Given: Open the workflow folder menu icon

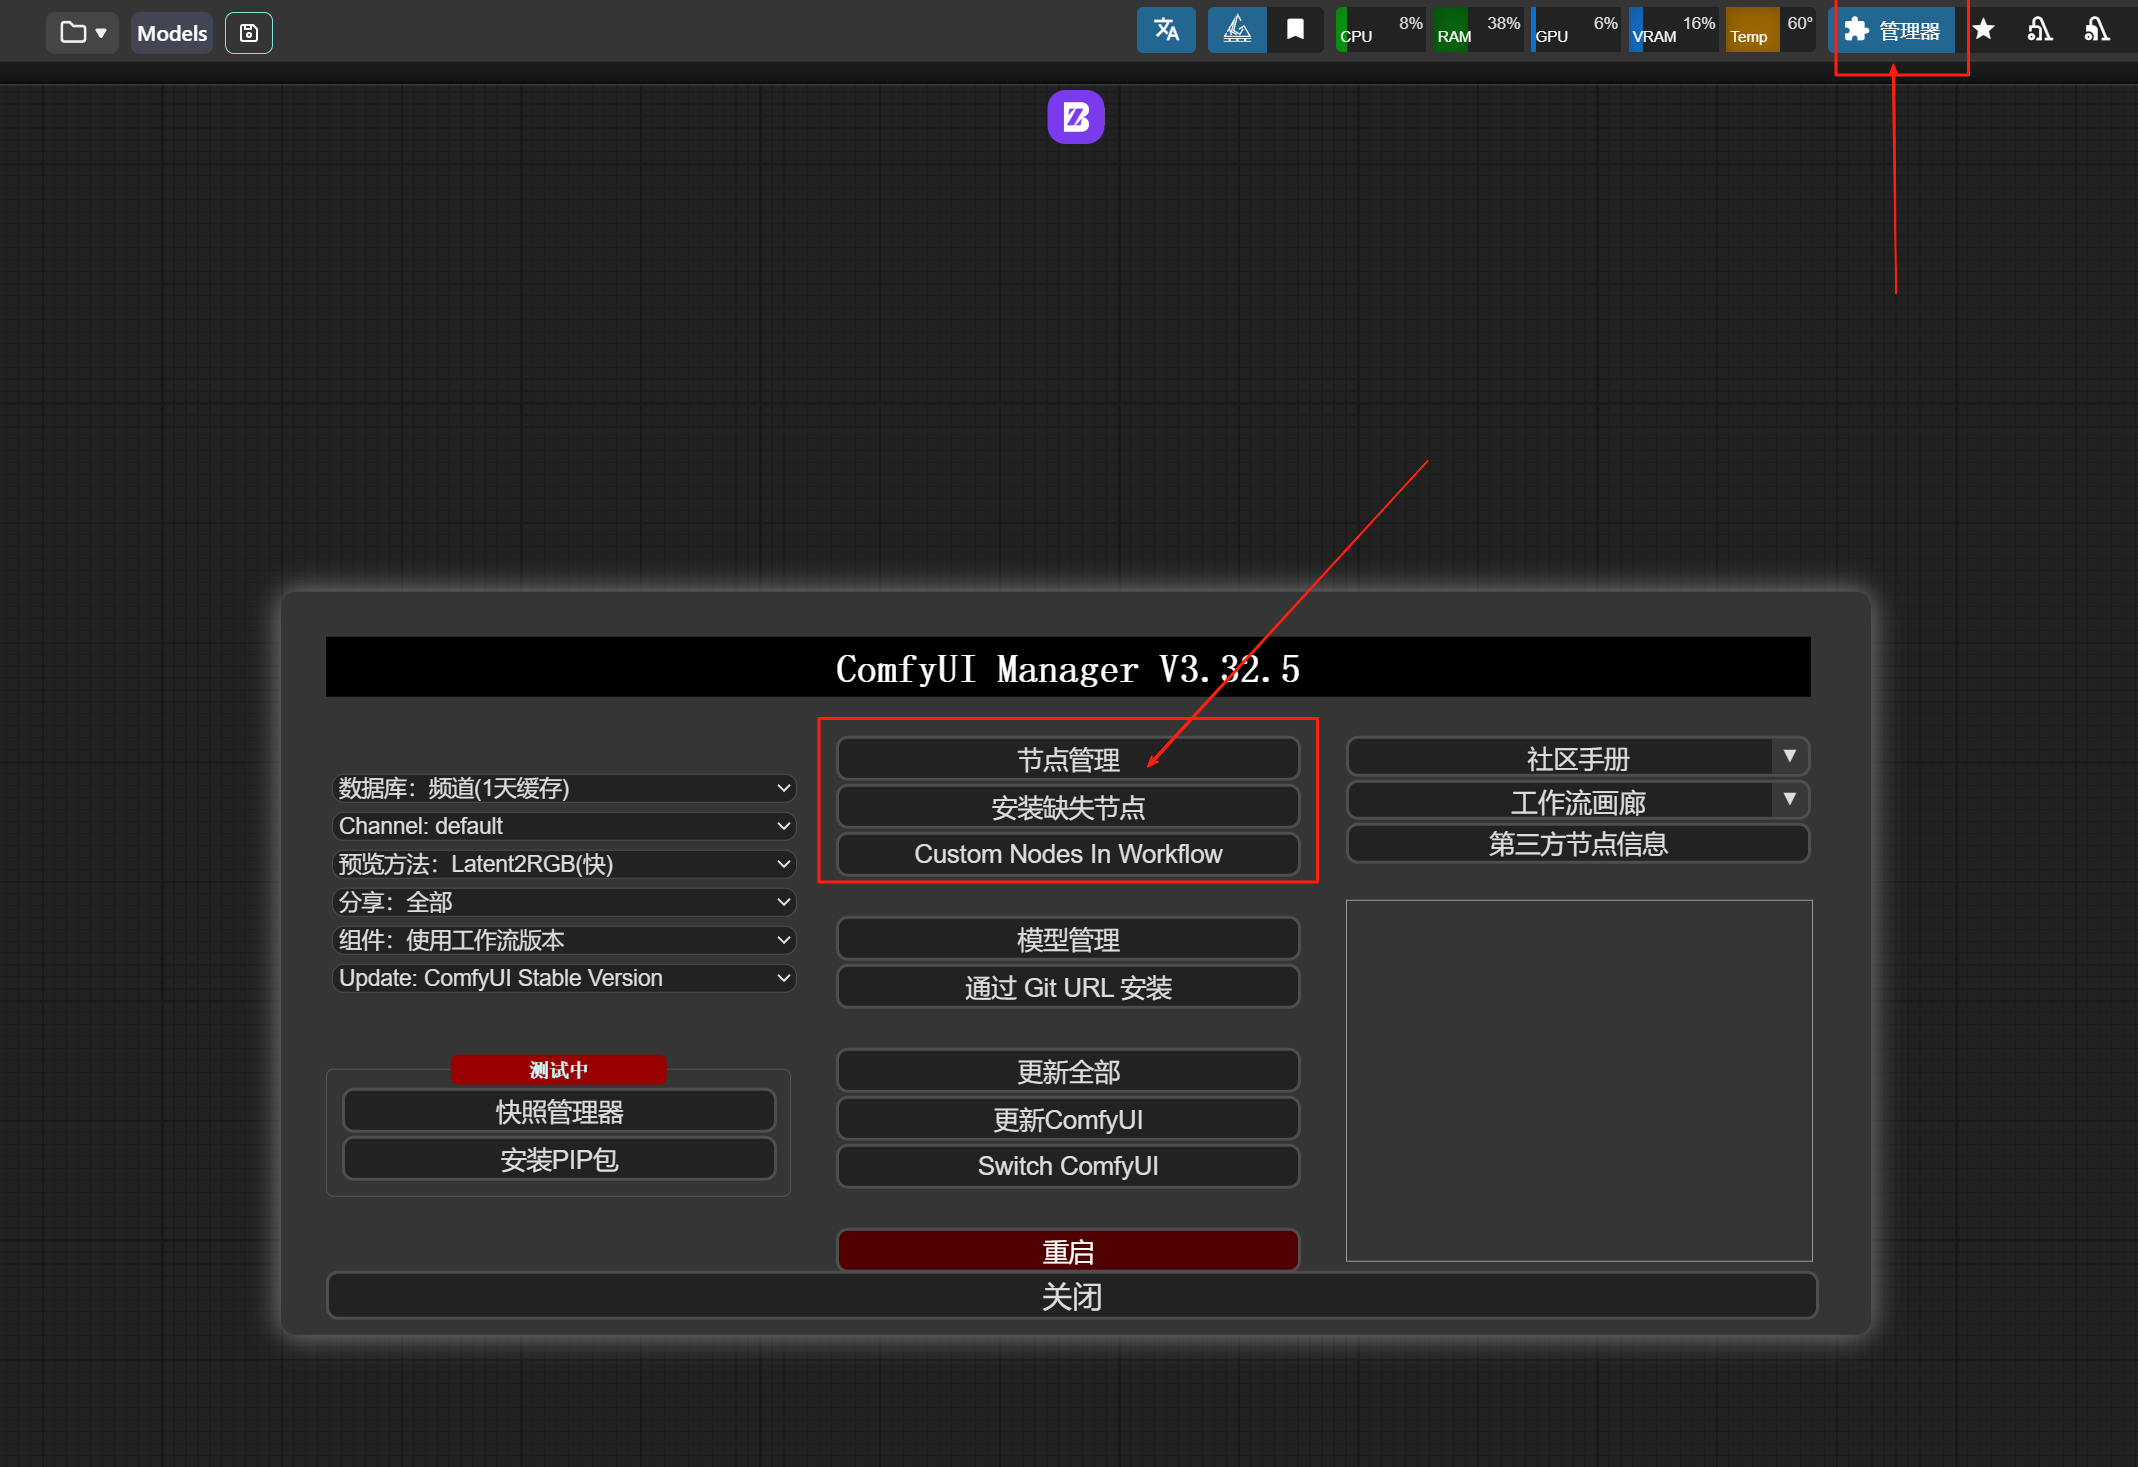Looking at the screenshot, I should click(83, 32).
